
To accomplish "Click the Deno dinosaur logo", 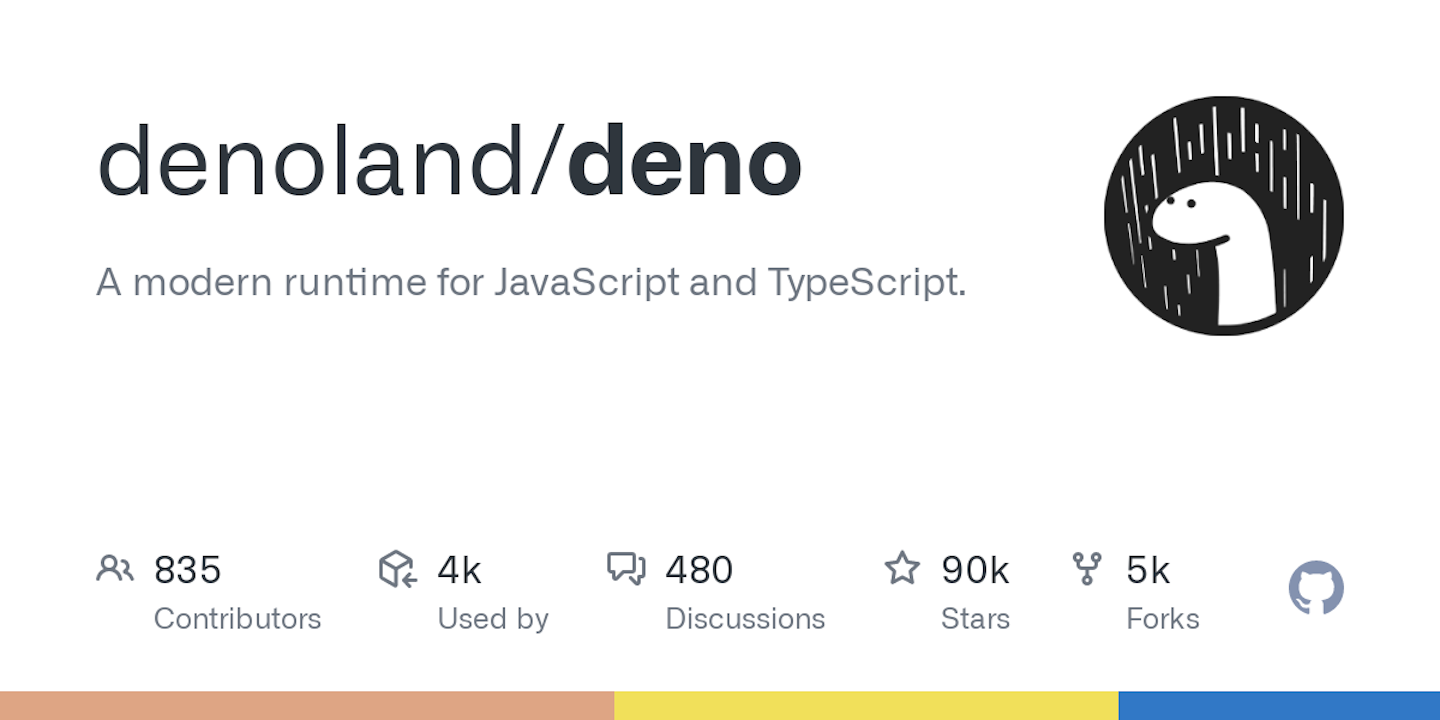I will point(1224,216).
